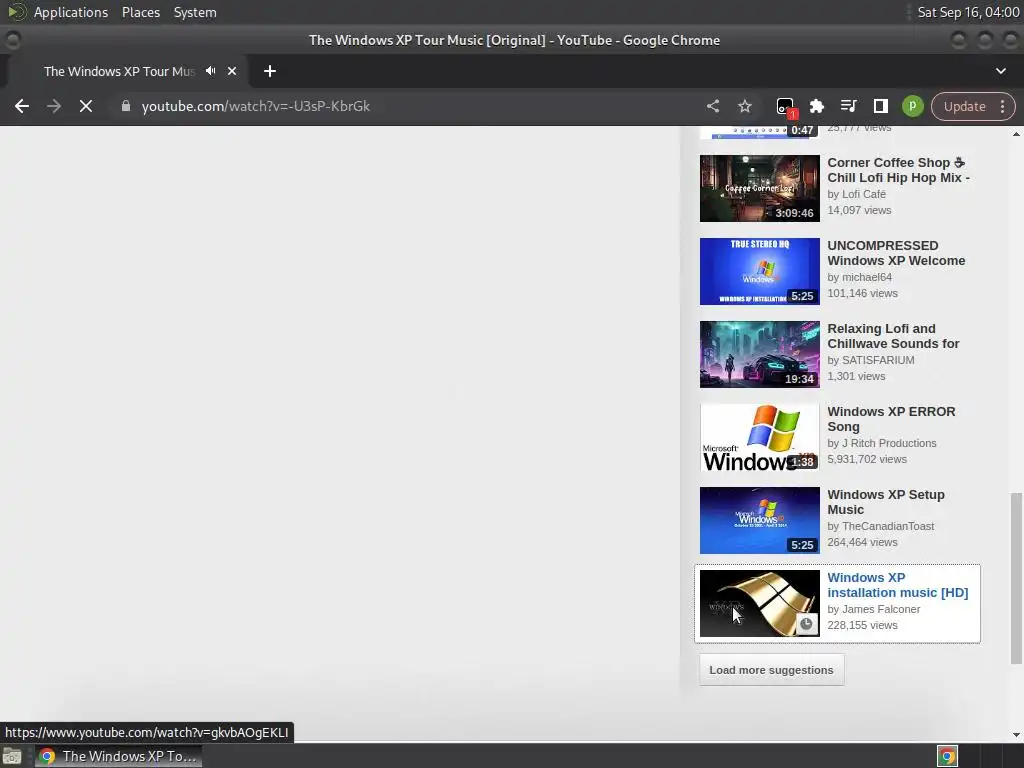Bookmark this tab with the star icon
The width and height of the screenshot is (1024, 768).
coord(744,106)
